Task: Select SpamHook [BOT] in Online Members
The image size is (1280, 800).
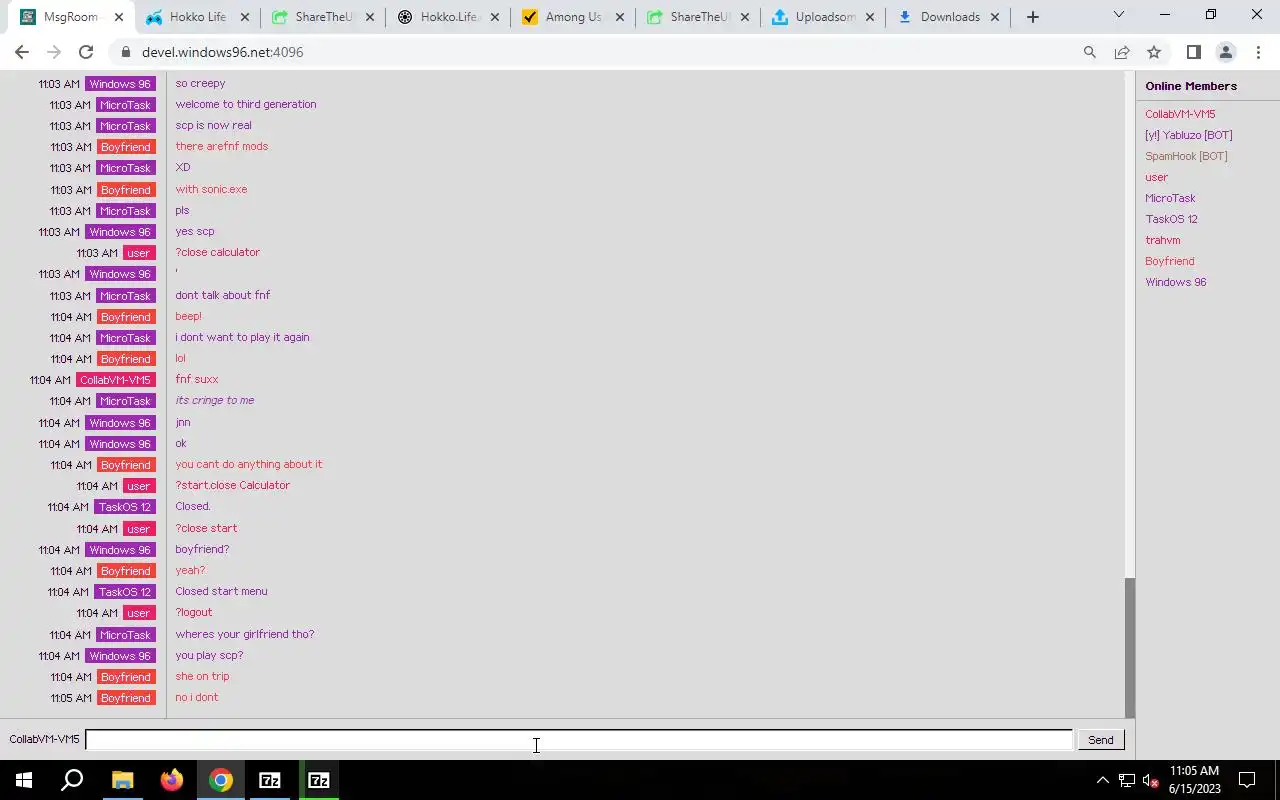Action: 1186,156
